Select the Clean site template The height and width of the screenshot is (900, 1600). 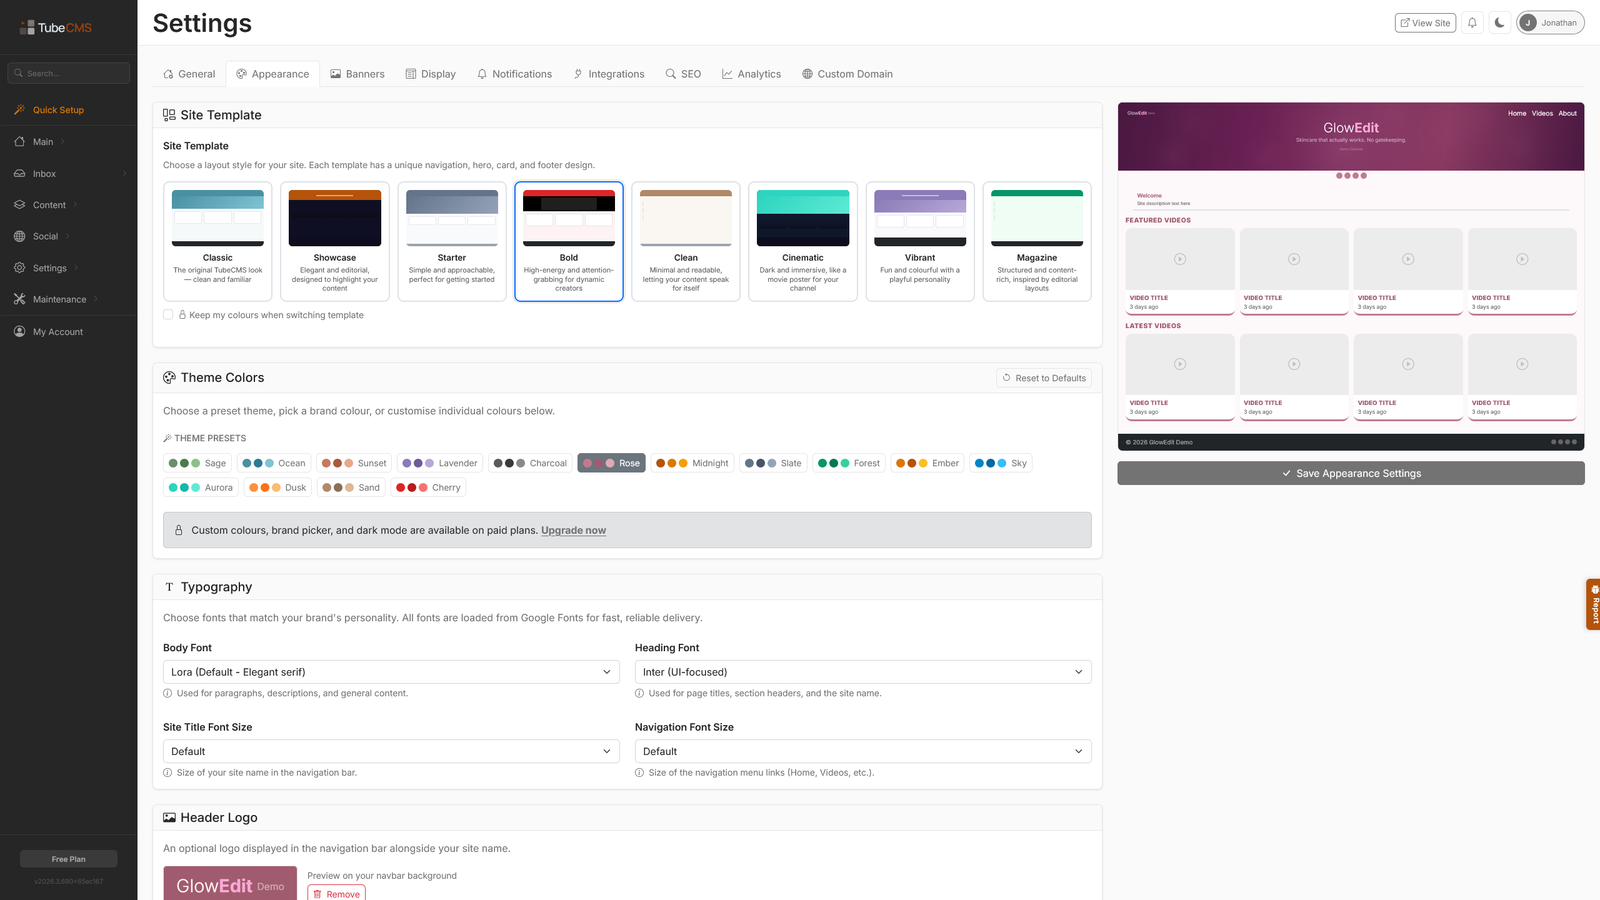[685, 241]
